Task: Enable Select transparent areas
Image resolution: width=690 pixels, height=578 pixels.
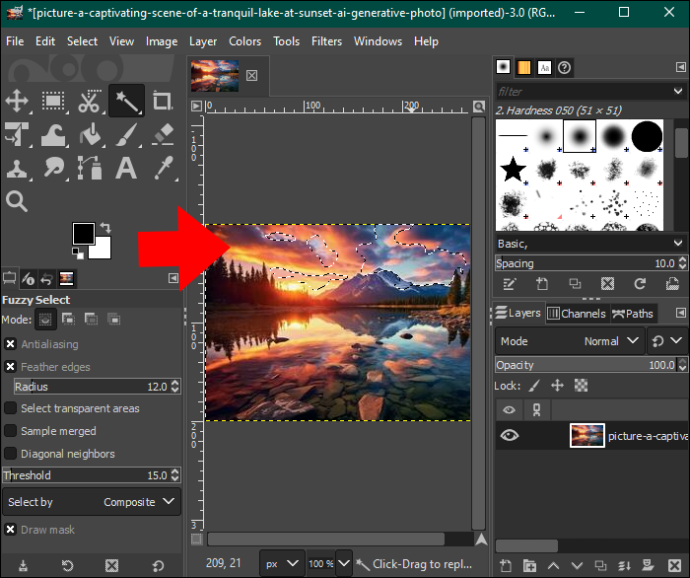Action: click(11, 408)
